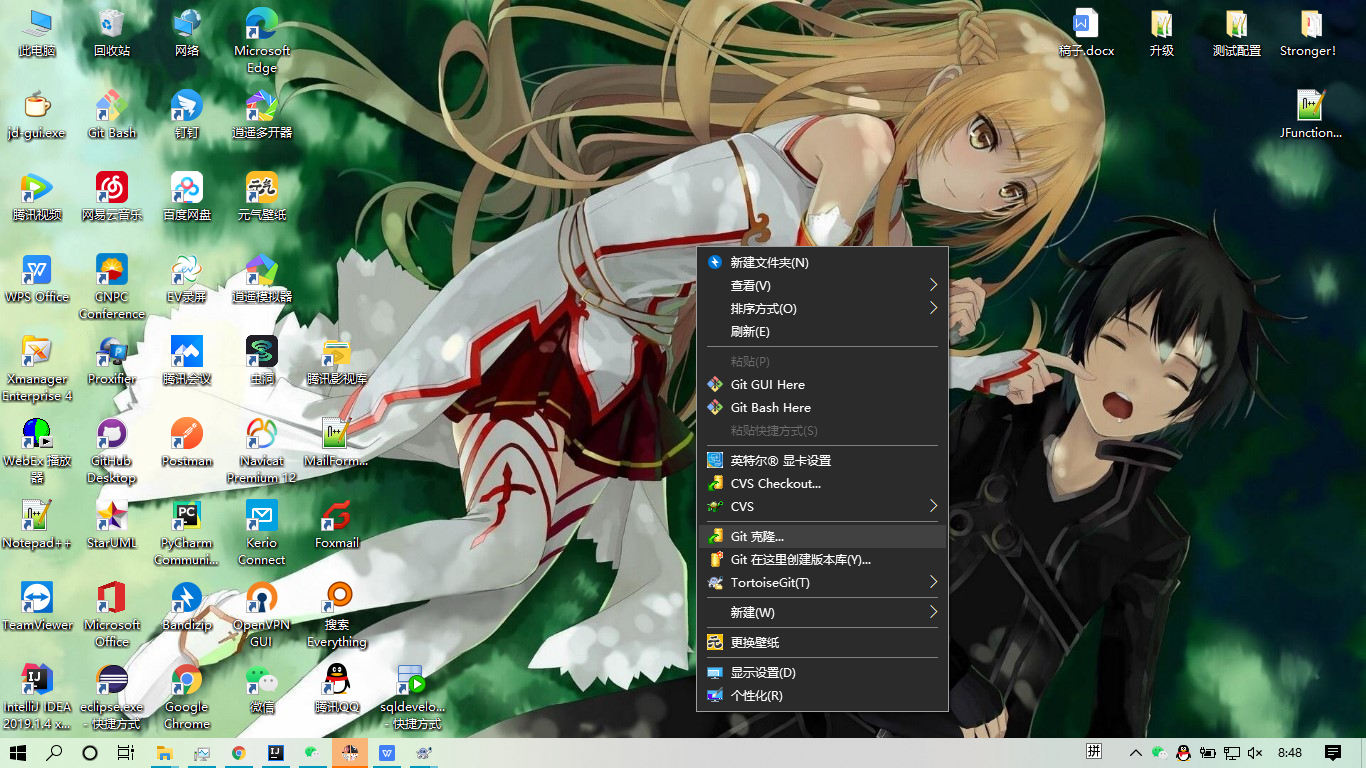Expand the 新建(W) submenu
The width and height of the screenshot is (1366, 768).
(x=822, y=612)
